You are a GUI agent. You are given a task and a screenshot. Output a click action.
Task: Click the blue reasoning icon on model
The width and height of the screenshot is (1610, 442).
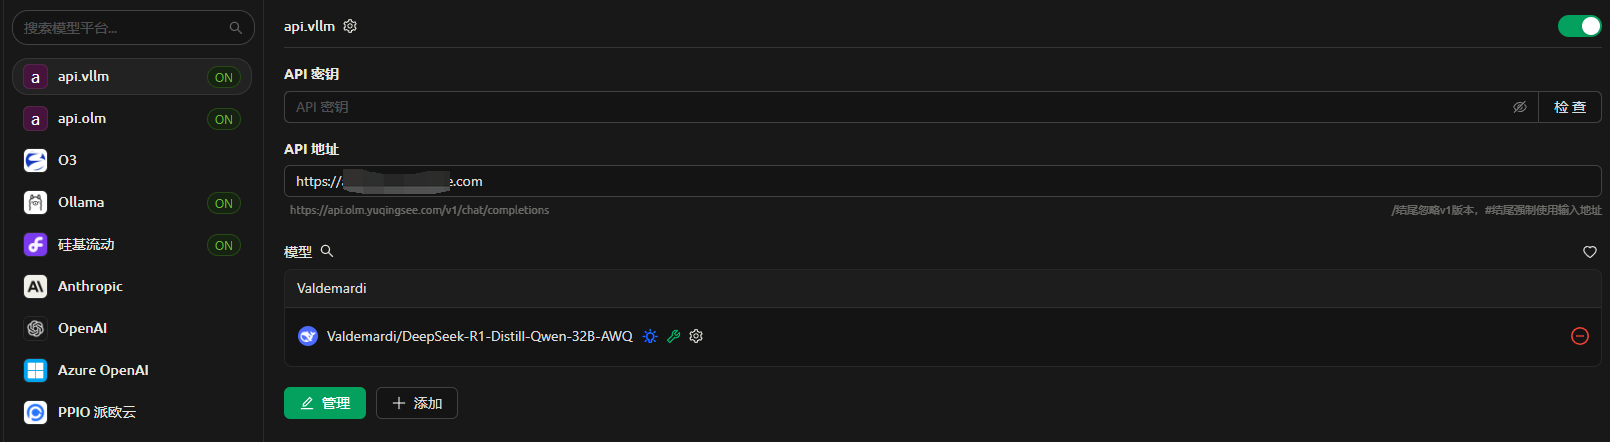pos(650,336)
